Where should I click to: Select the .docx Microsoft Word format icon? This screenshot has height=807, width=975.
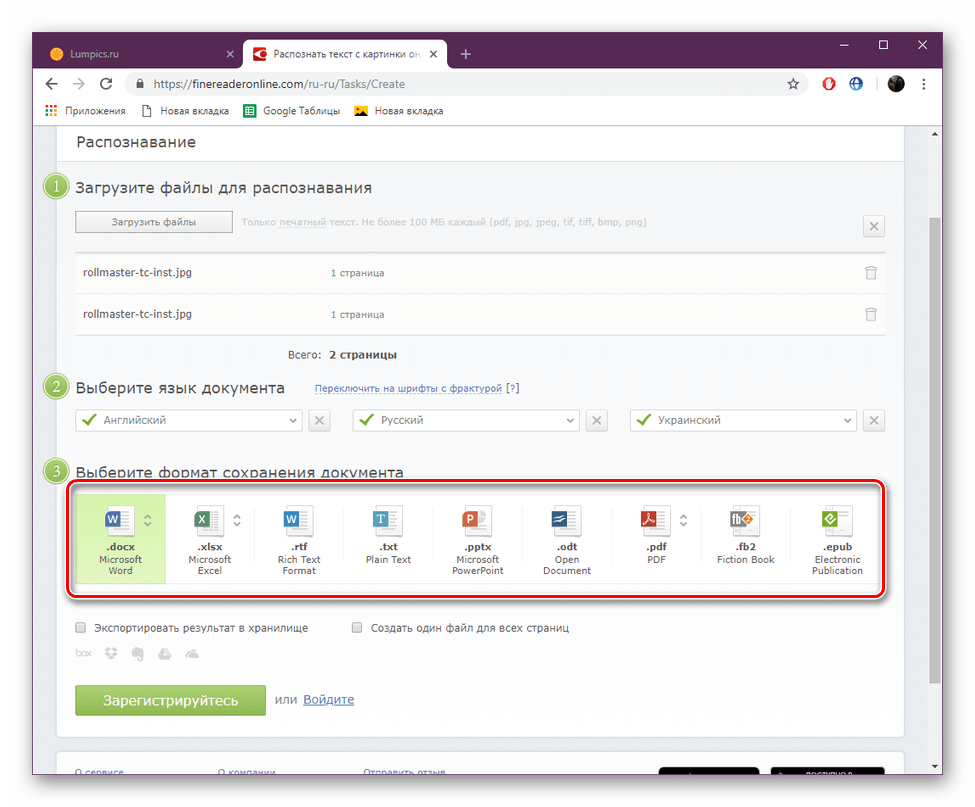(119, 521)
